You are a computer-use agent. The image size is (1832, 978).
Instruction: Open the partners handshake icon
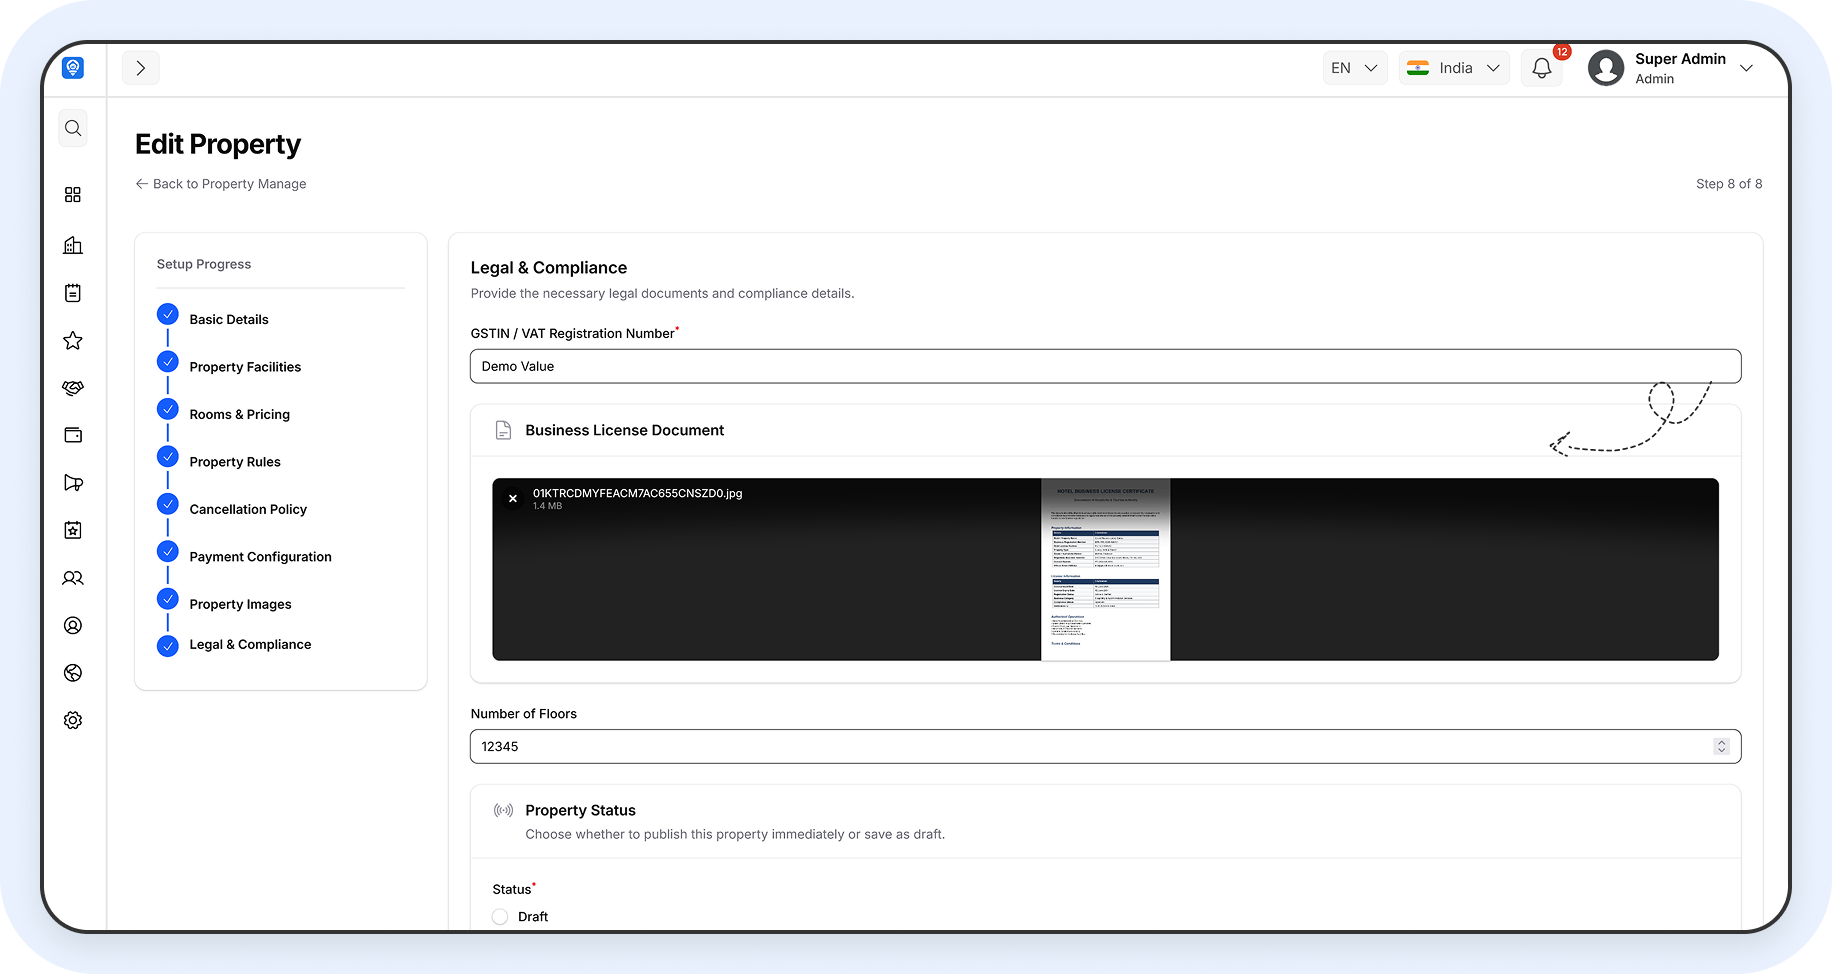click(73, 388)
